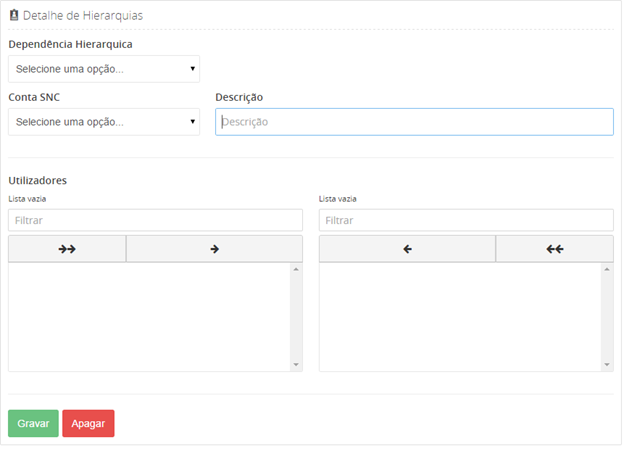Click the right Utilizadores filter box
The image size is (624, 451).
point(466,220)
